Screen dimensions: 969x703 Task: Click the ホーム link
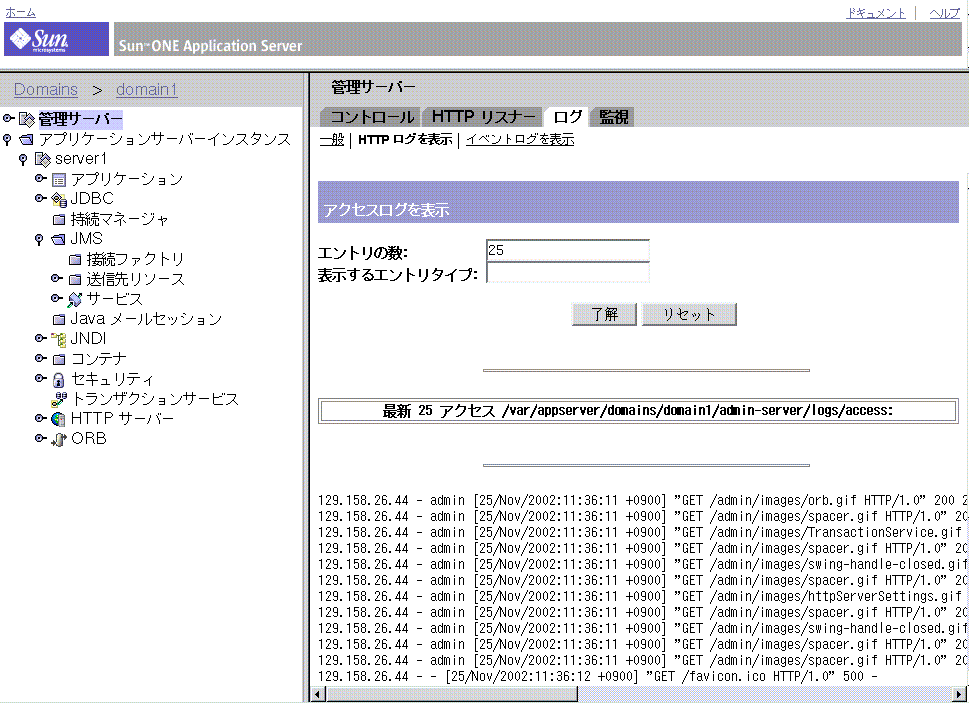tap(20, 12)
